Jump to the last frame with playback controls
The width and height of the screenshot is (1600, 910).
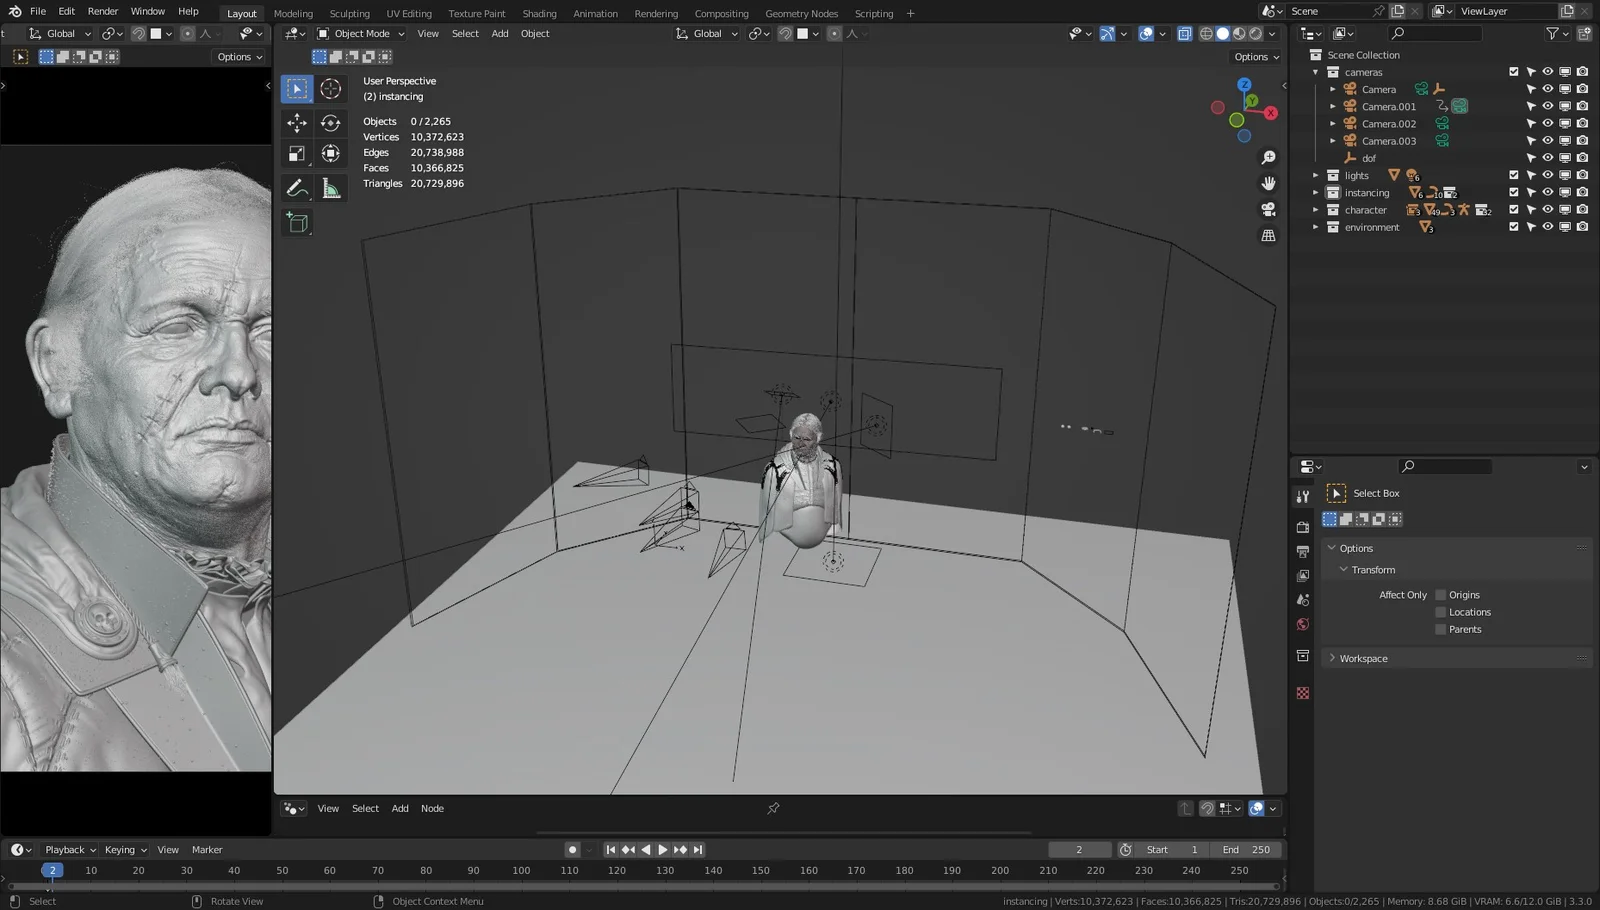[x=697, y=849]
